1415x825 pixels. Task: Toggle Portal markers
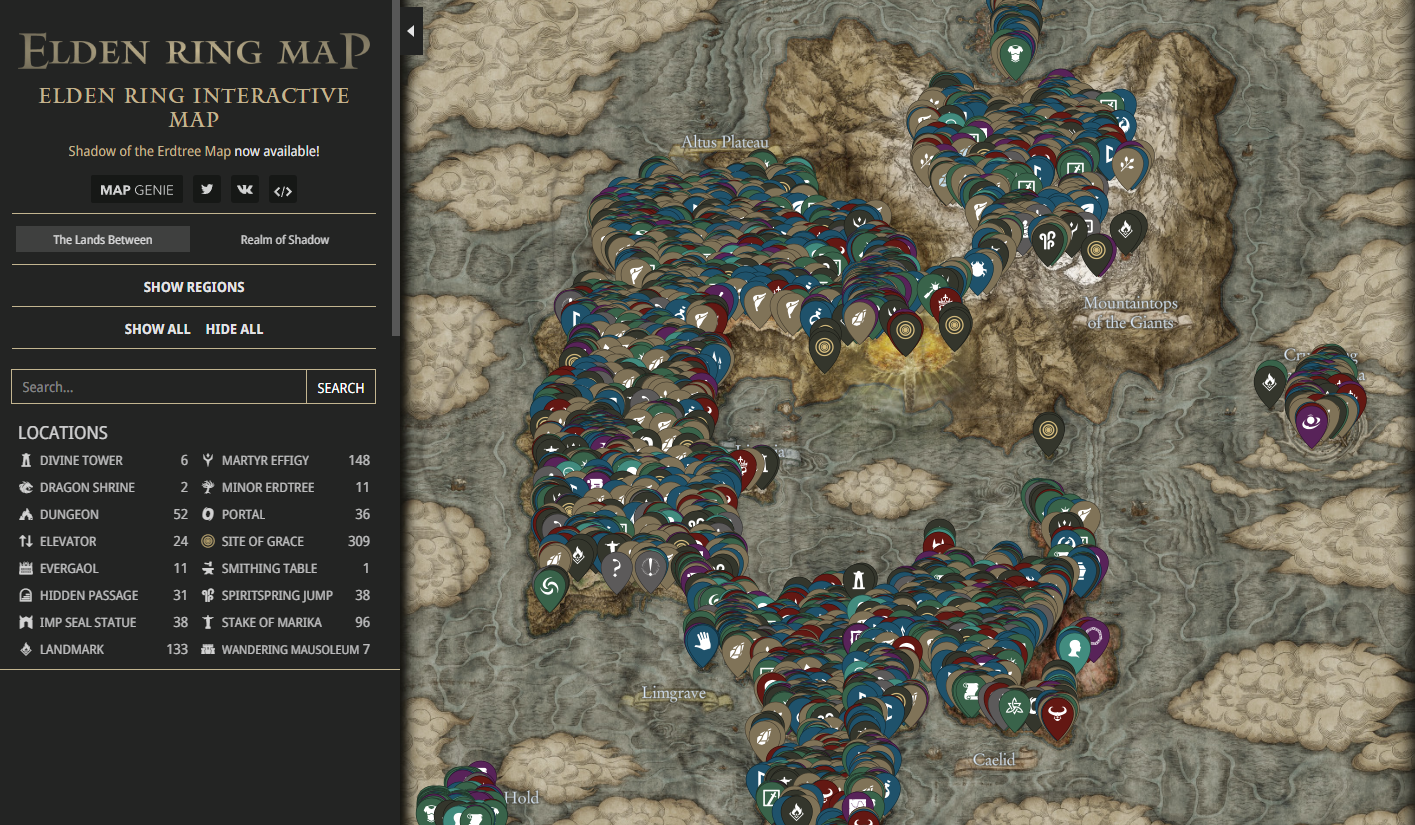[285, 514]
